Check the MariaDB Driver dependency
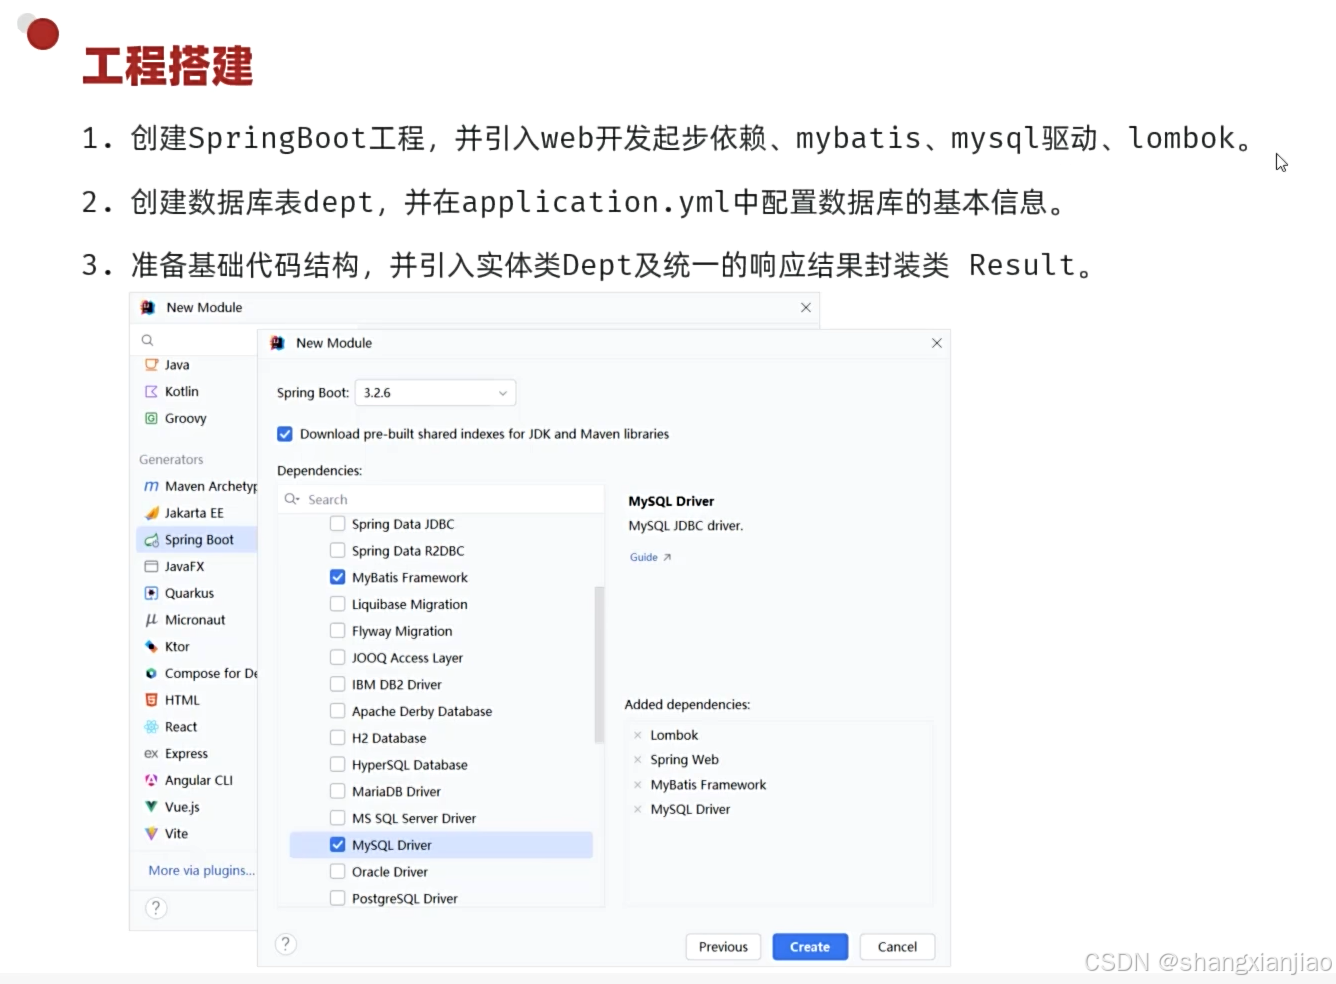 [338, 791]
